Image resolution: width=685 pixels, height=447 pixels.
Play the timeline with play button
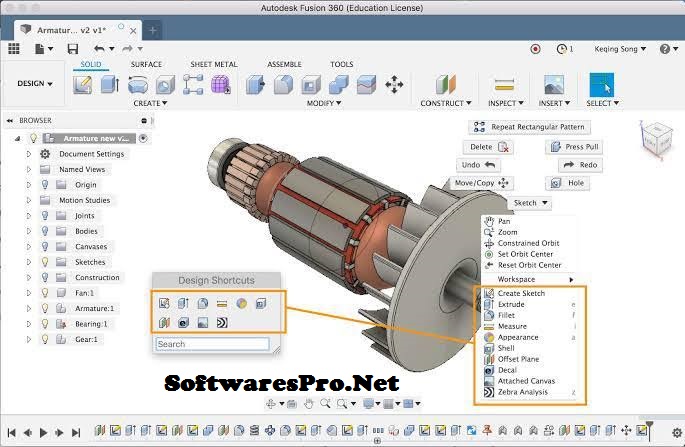[x=43, y=433]
